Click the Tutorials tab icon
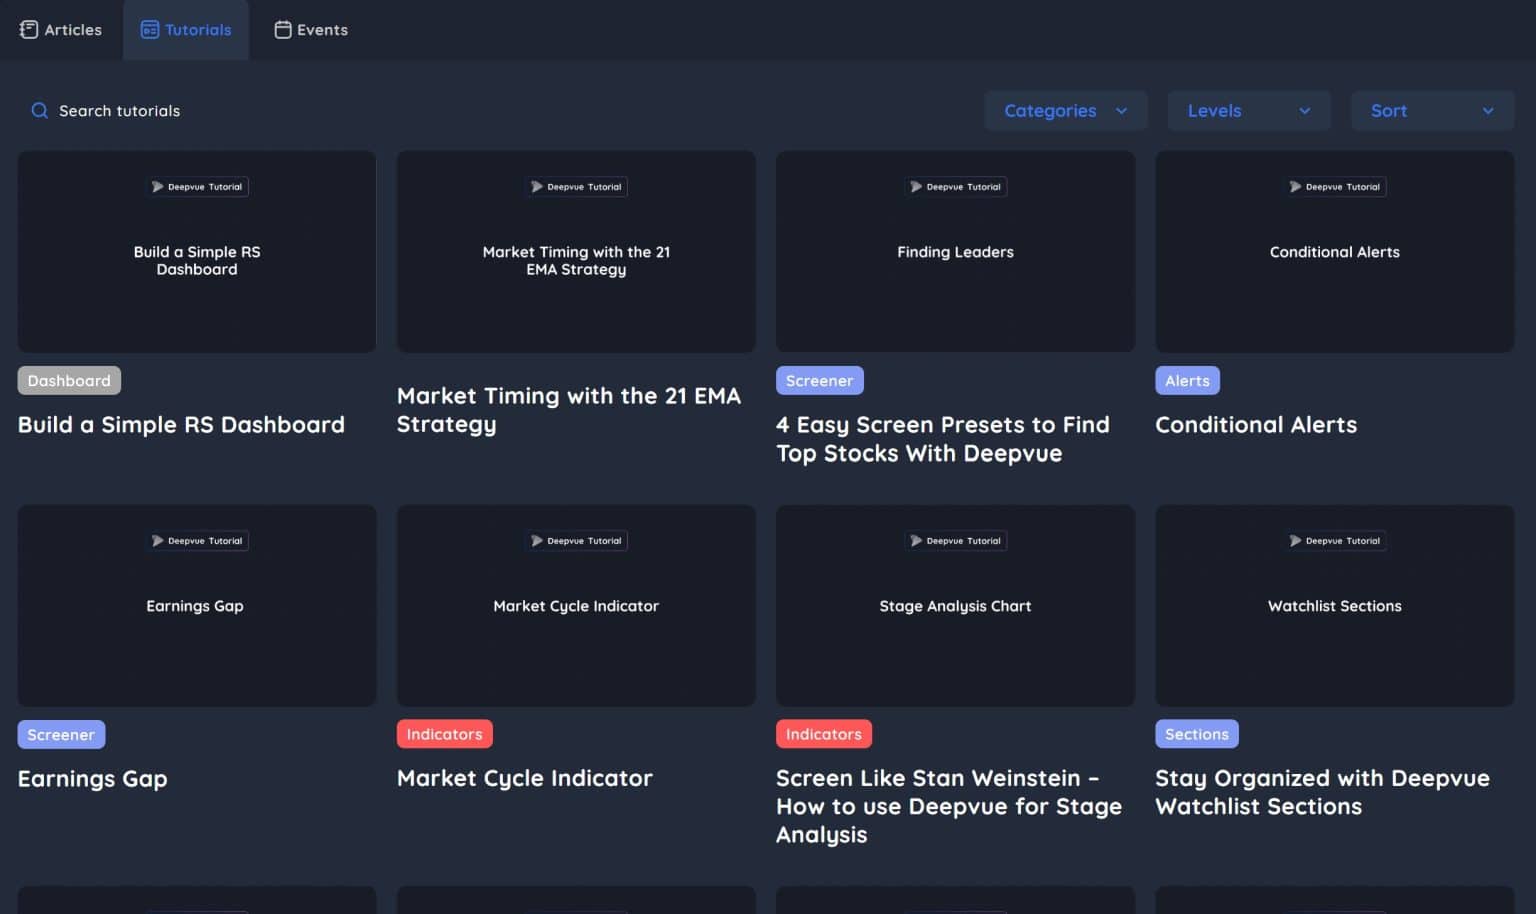 pos(150,30)
